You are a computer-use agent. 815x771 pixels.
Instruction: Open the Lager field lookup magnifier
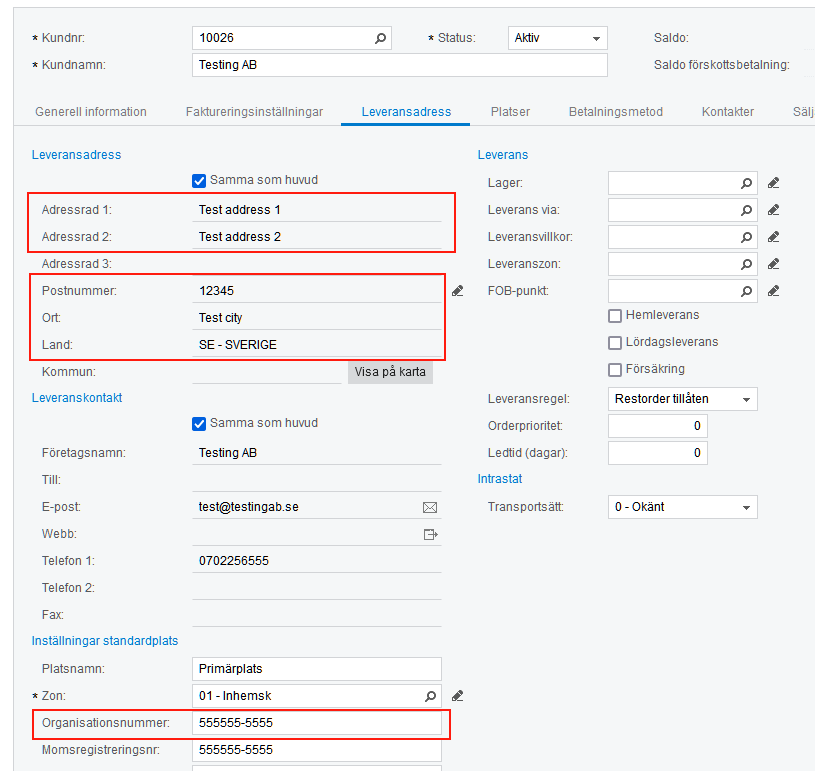click(746, 183)
